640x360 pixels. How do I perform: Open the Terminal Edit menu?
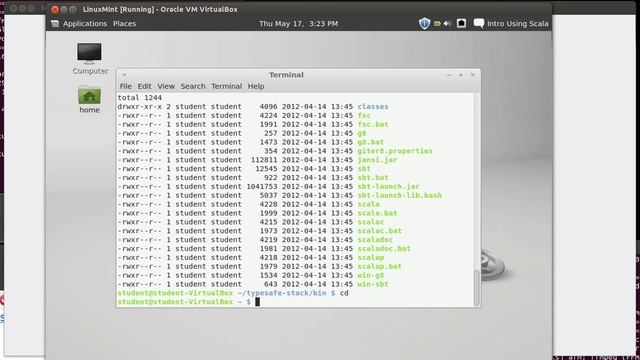coord(144,86)
